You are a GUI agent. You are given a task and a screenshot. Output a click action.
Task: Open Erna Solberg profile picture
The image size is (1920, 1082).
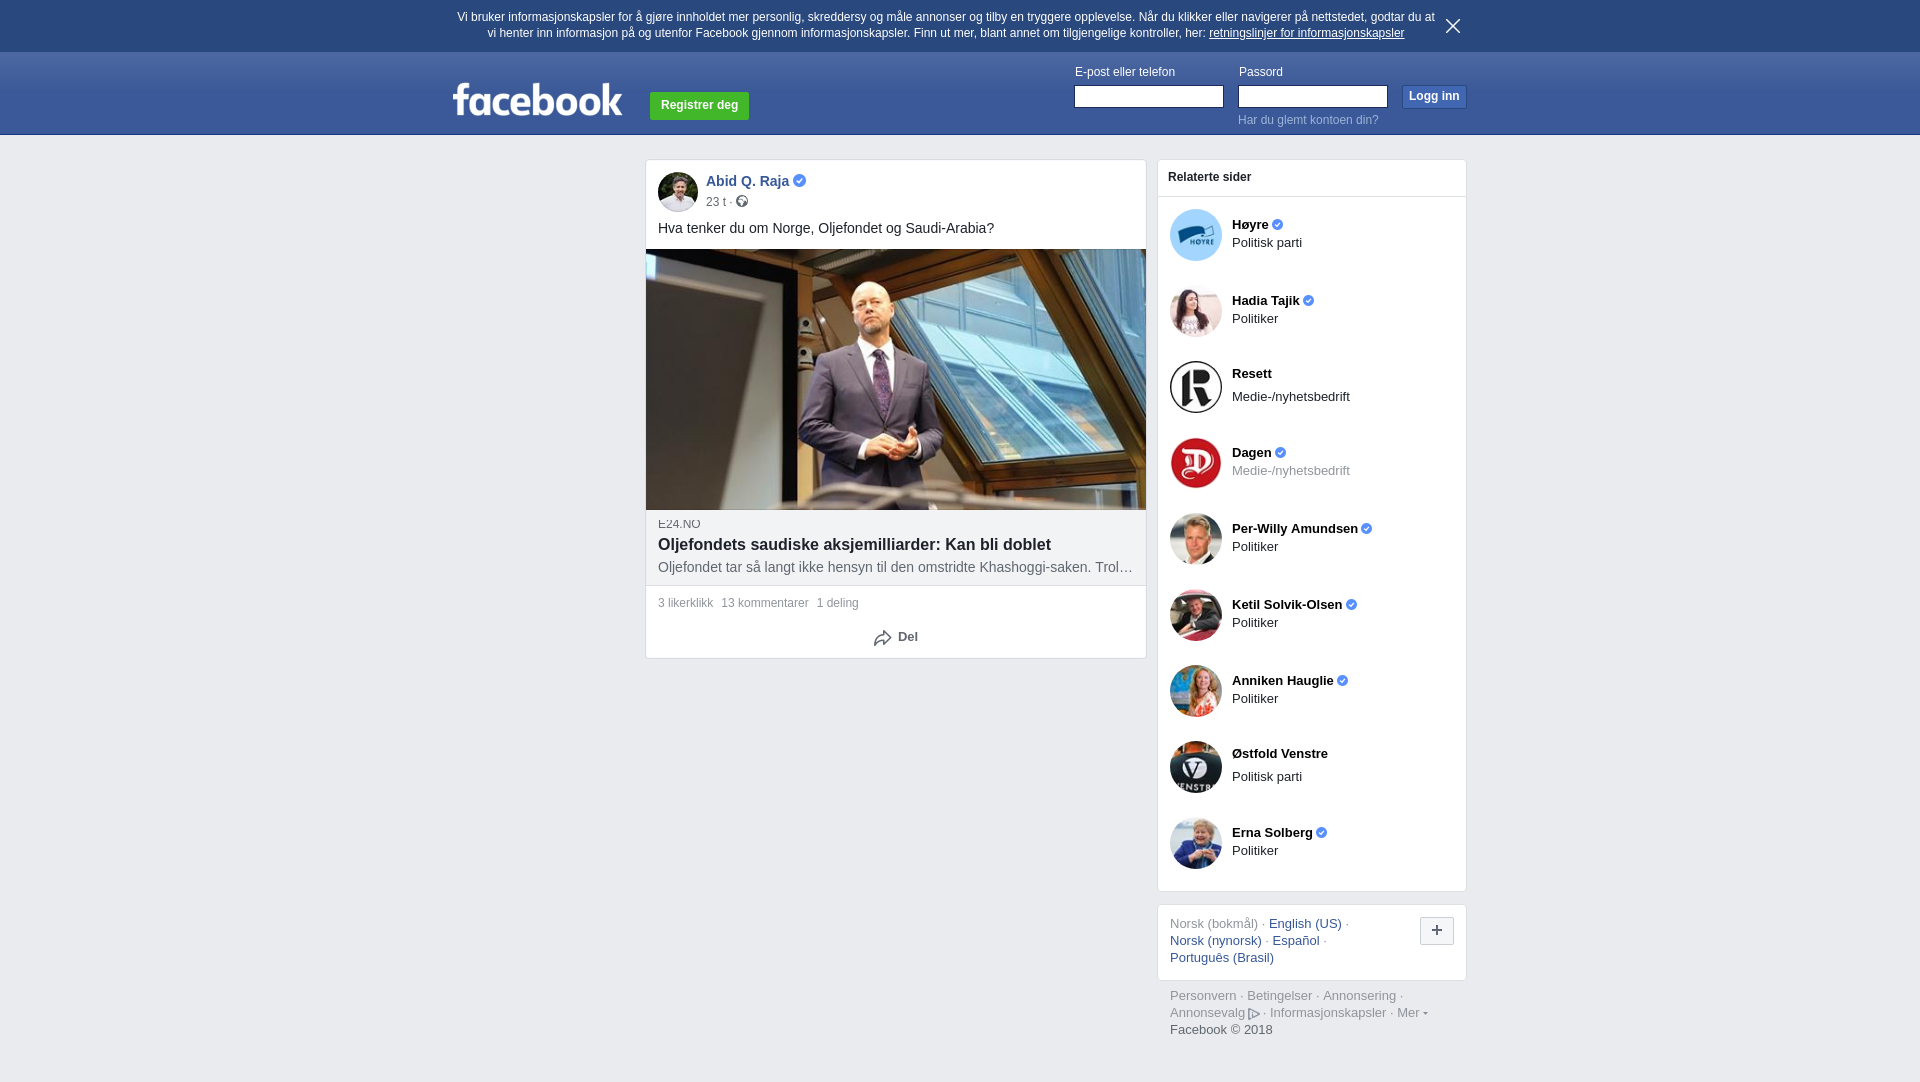tap(1196, 843)
